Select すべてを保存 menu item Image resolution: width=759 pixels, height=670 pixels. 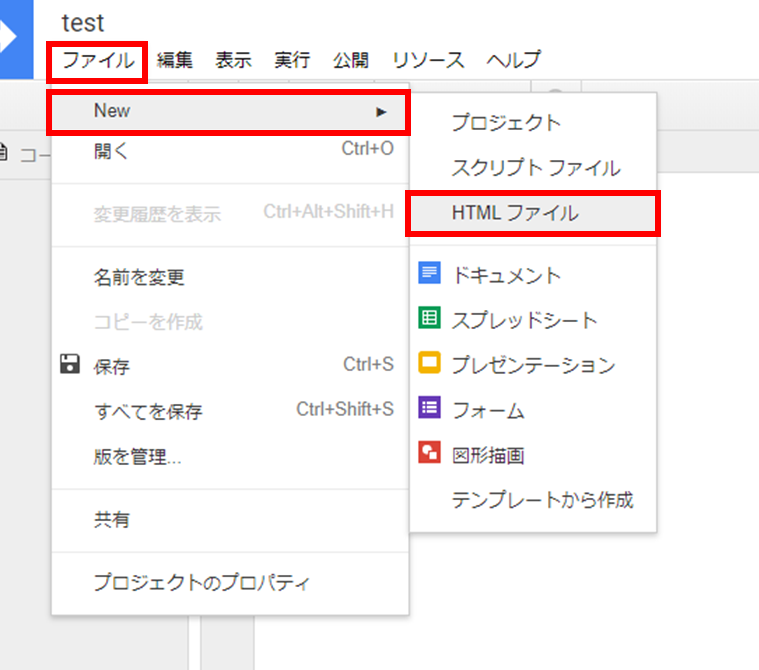[x=230, y=411]
